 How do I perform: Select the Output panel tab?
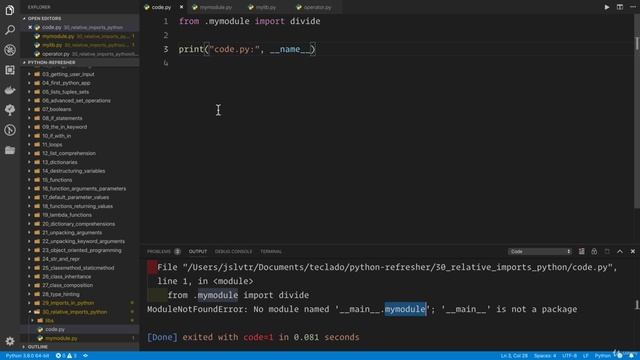tap(198, 251)
